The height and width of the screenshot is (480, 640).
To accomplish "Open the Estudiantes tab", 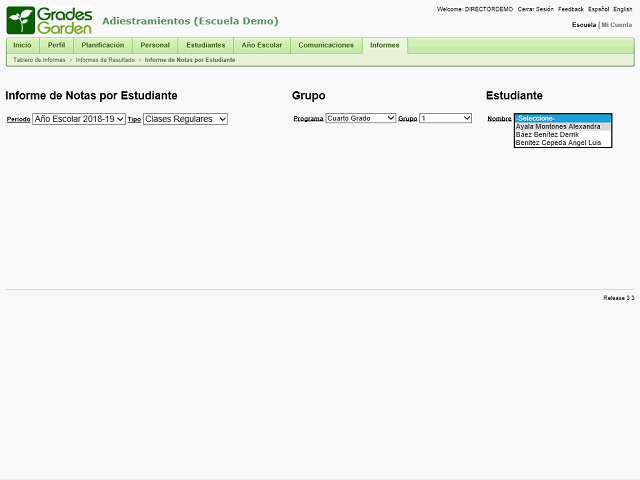I will pos(205,45).
